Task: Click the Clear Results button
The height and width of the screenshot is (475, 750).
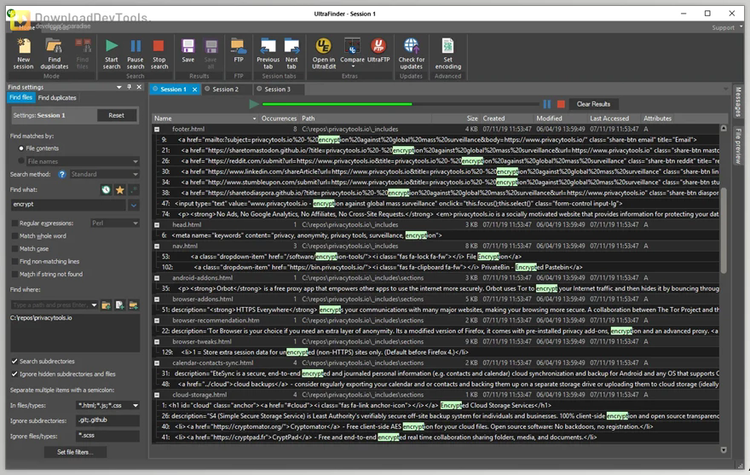Action: pos(592,104)
